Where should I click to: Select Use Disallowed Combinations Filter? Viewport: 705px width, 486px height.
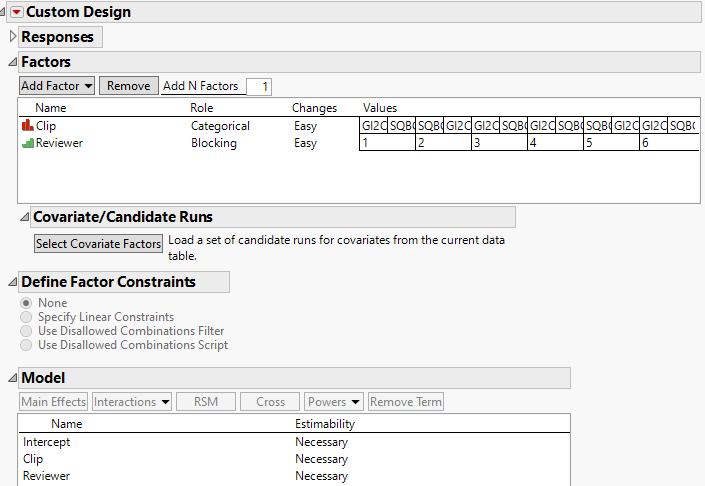coord(27,331)
